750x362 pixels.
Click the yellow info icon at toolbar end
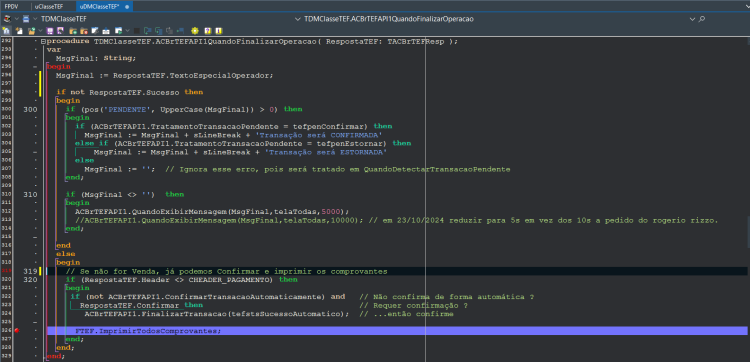point(219,31)
